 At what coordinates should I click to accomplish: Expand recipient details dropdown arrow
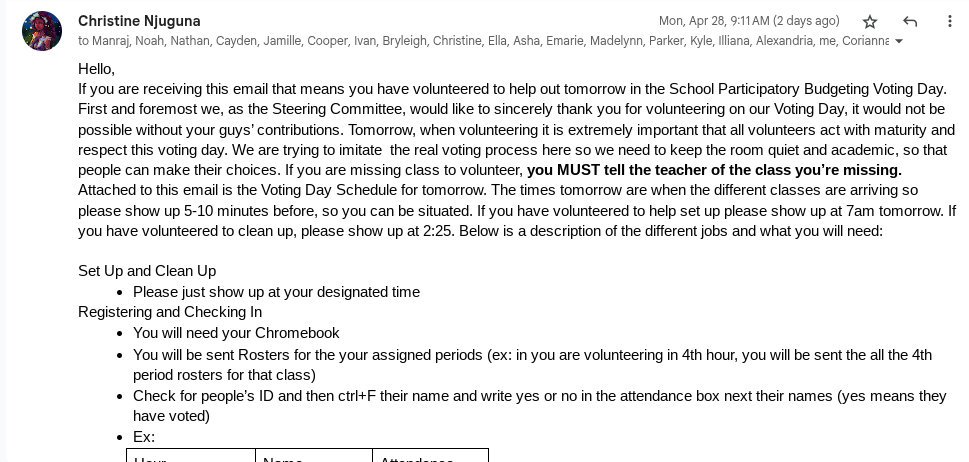pos(898,42)
